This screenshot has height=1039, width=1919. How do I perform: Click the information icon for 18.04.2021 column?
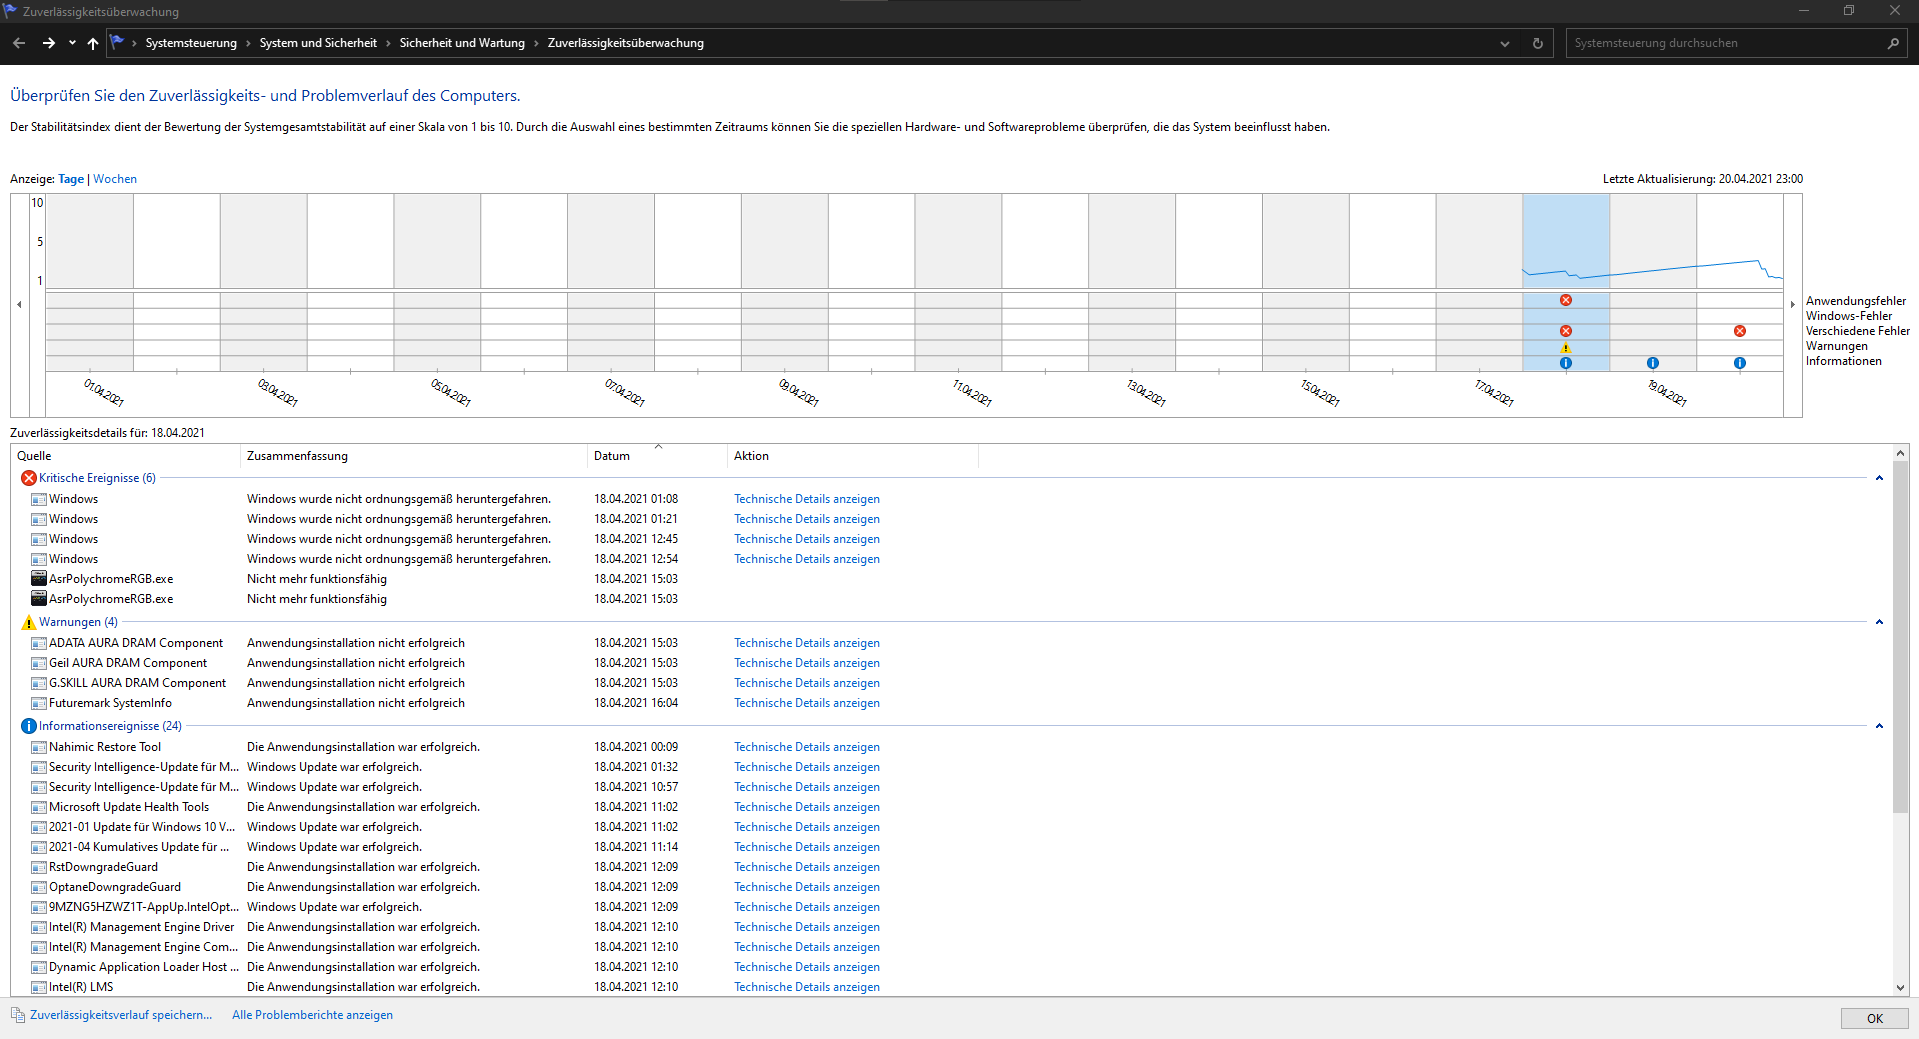click(1566, 363)
